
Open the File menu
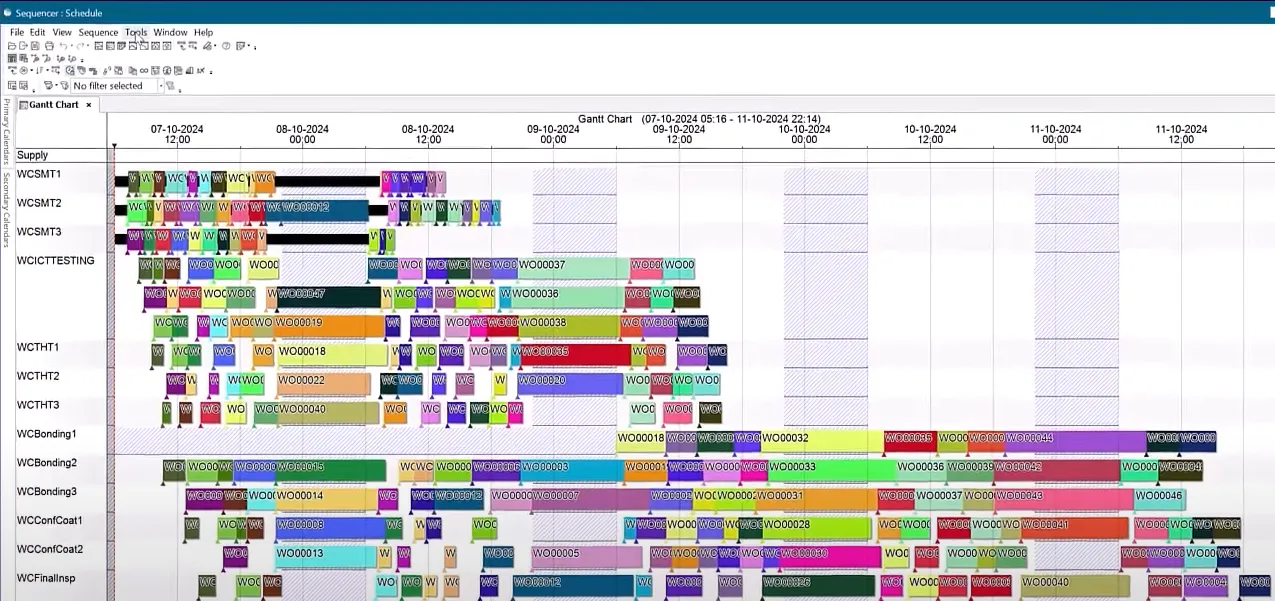(16, 32)
